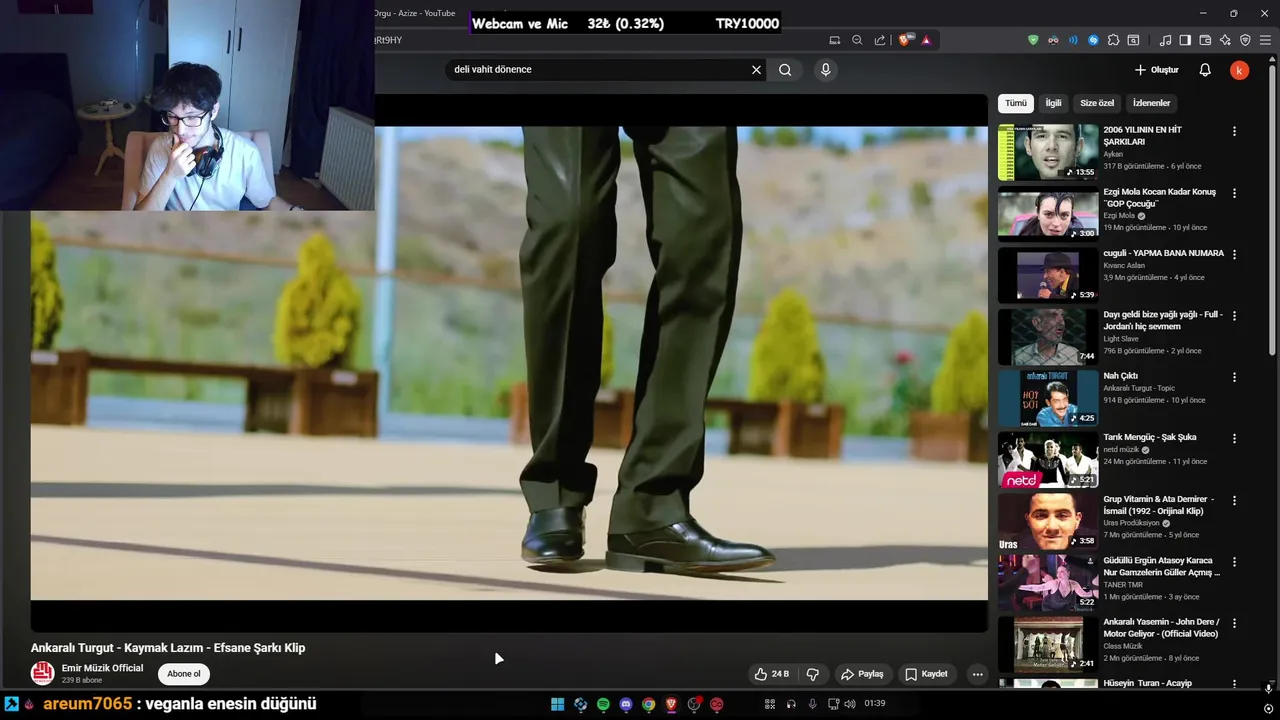1280x720 pixels.
Task: Open the account avatar menu
Action: pos(1239,70)
